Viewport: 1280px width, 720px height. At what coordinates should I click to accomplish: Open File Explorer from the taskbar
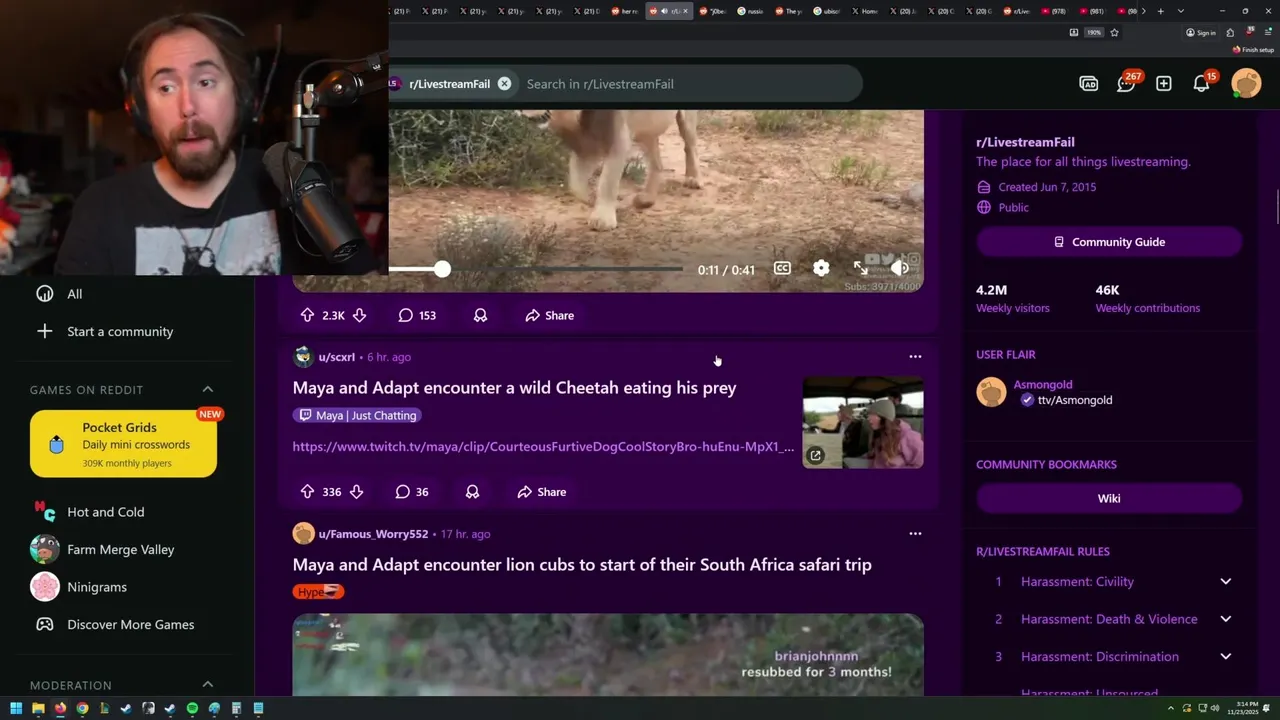coord(38,709)
